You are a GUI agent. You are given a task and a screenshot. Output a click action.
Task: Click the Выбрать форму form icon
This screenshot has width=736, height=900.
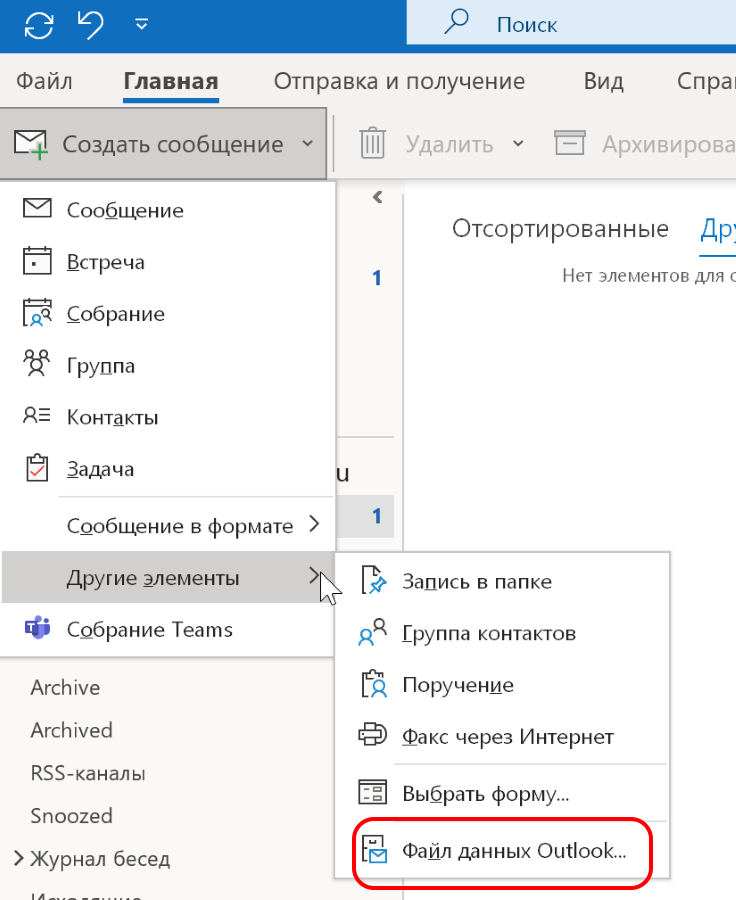(373, 793)
